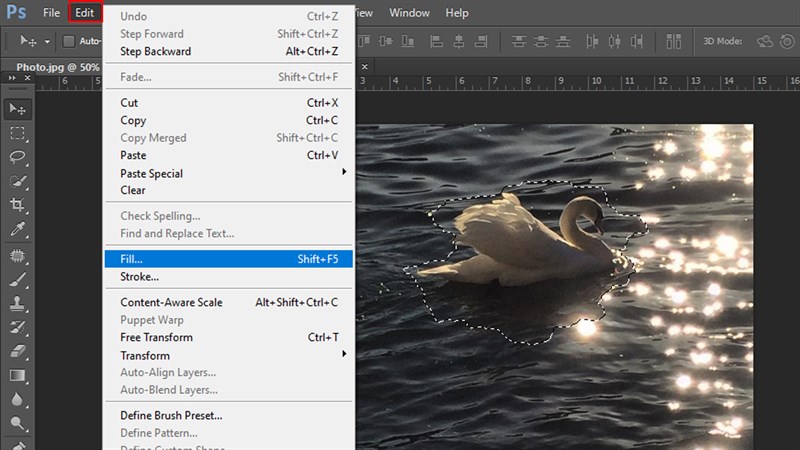The image size is (800, 450).
Task: Choose Free Transform
Action: (x=229, y=337)
